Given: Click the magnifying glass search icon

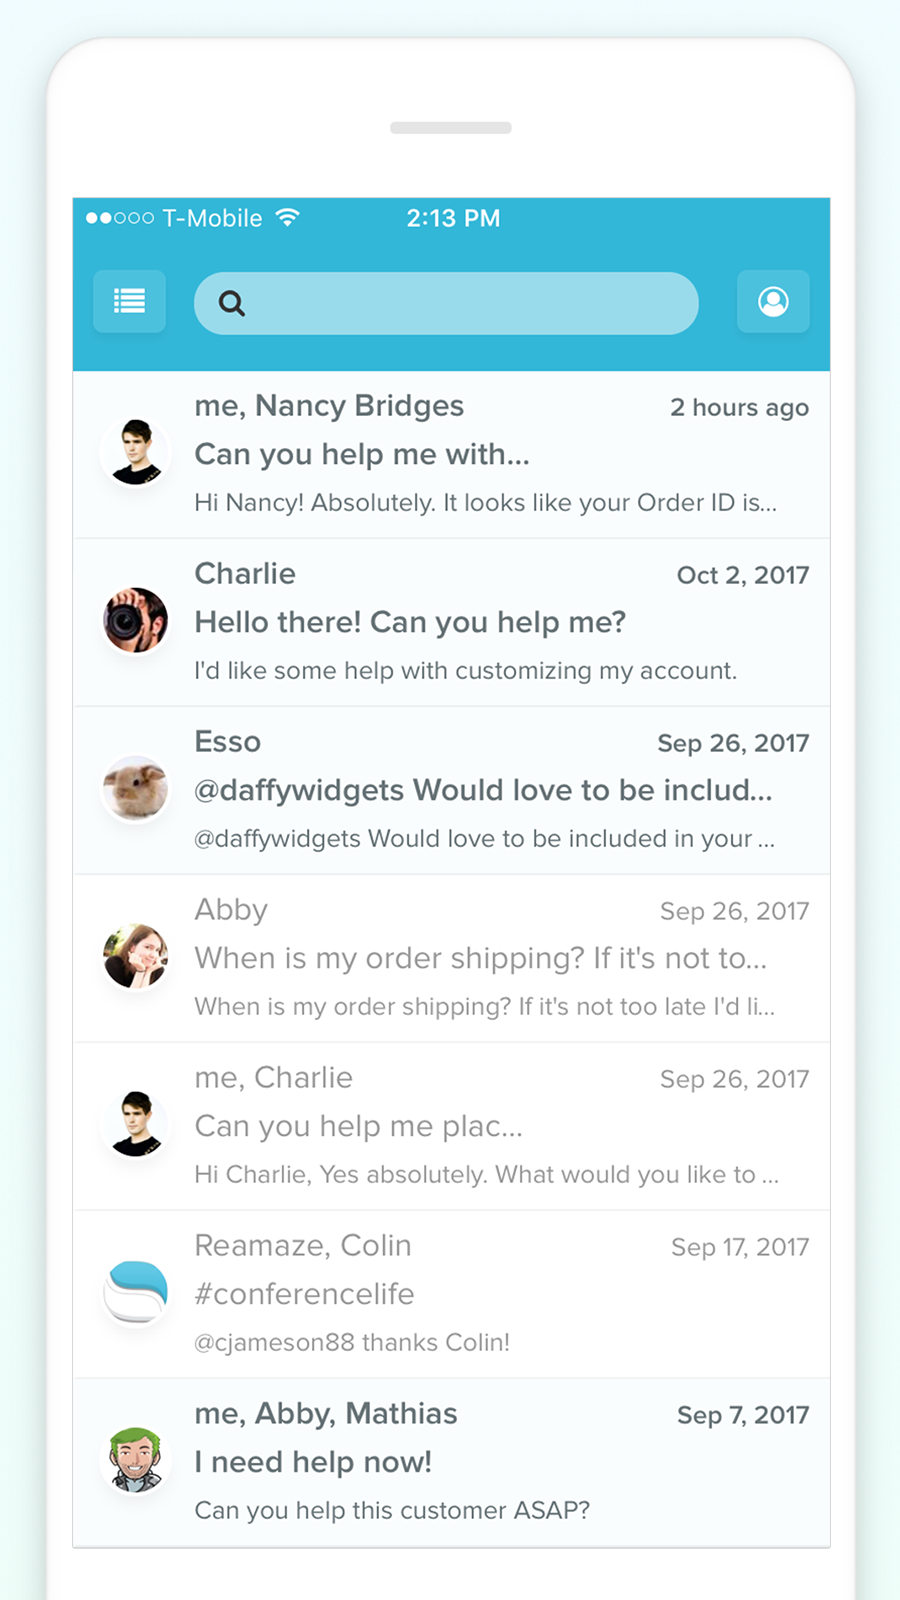Looking at the screenshot, I should pos(231,303).
